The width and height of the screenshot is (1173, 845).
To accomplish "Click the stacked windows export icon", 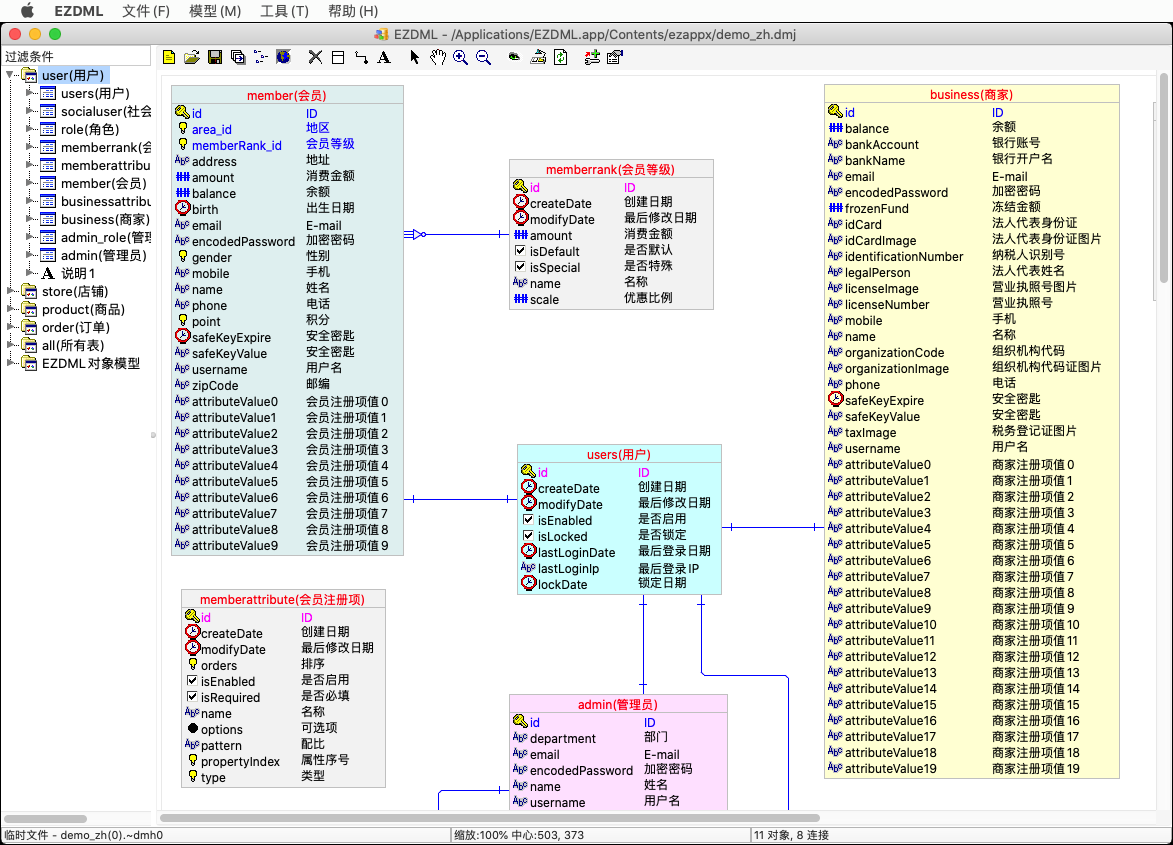I will point(238,58).
